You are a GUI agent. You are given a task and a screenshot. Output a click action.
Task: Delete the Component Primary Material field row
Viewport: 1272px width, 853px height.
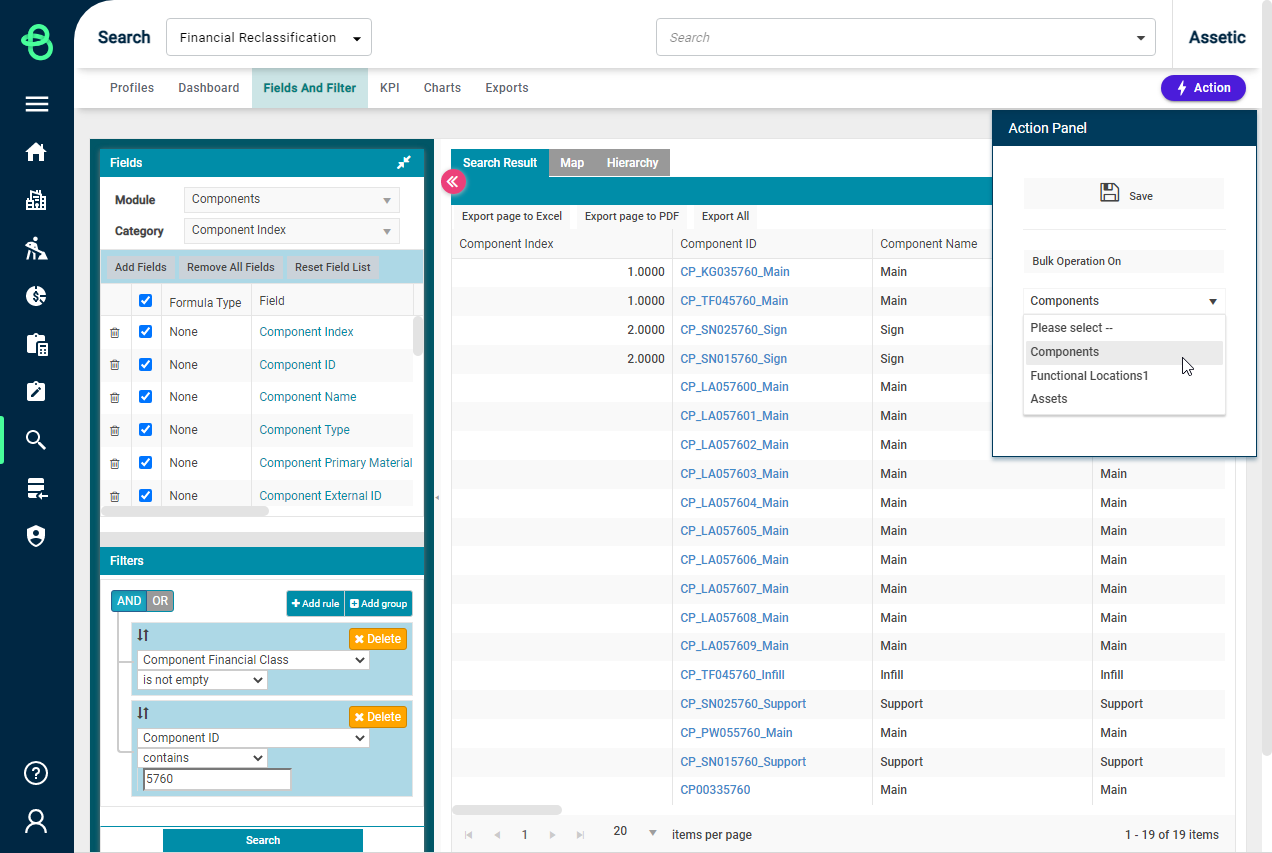pyautogui.click(x=114, y=463)
